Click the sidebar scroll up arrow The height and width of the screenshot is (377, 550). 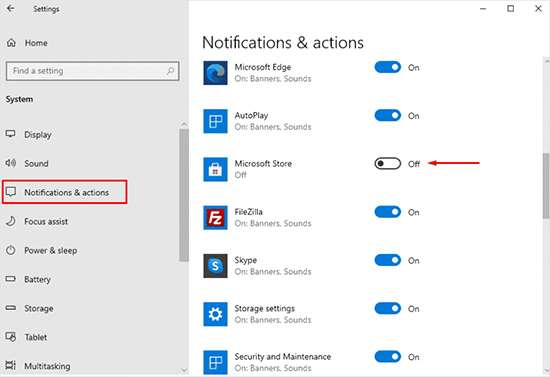click(x=184, y=124)
